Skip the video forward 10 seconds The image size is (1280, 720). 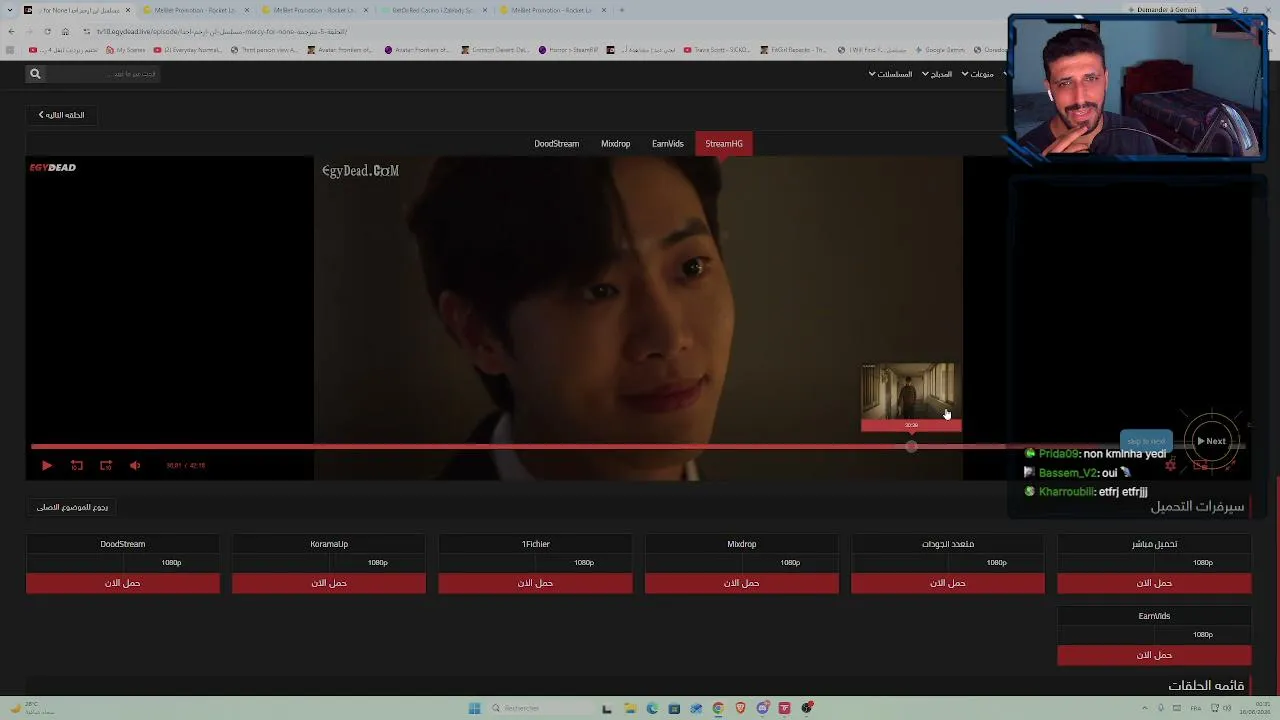click(106, 465)
